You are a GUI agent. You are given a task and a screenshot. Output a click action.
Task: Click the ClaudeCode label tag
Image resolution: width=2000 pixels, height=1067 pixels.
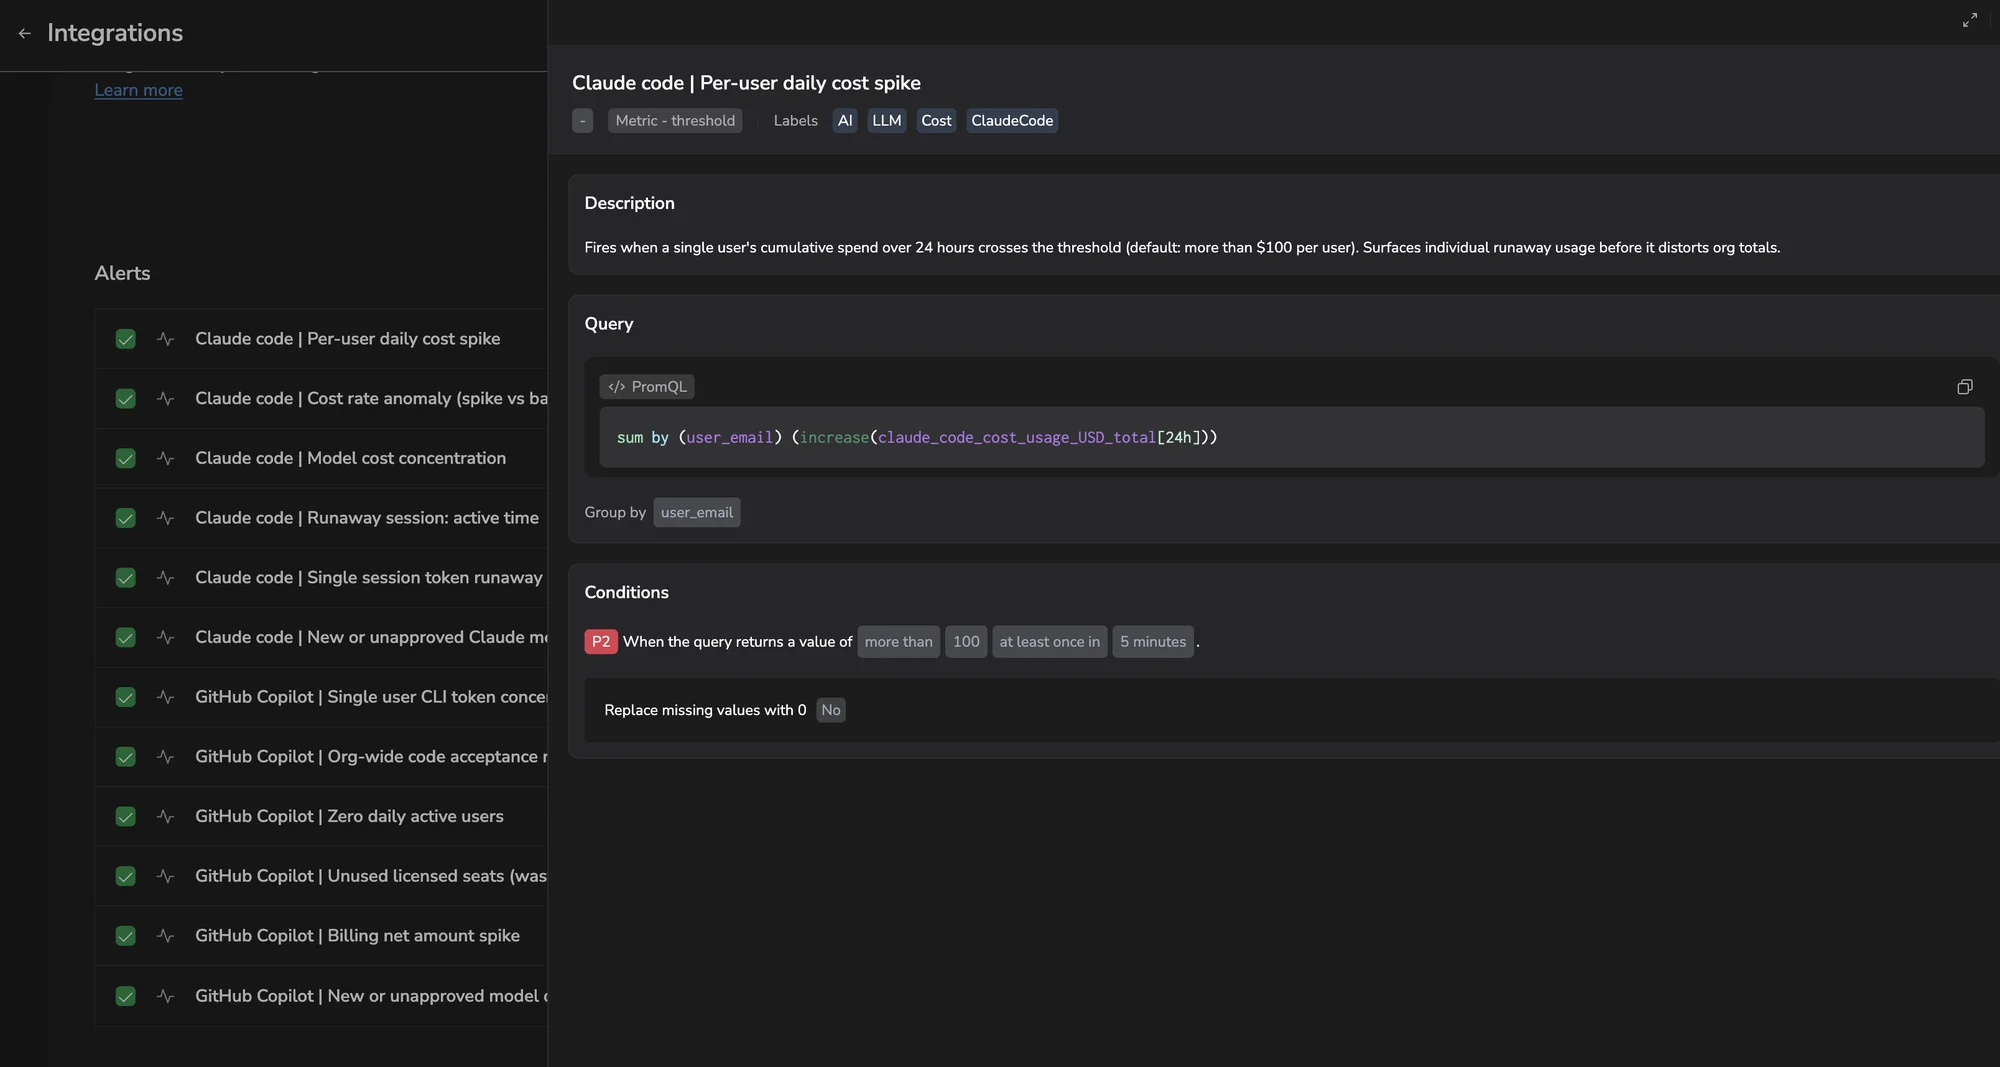click(1012, 121)
